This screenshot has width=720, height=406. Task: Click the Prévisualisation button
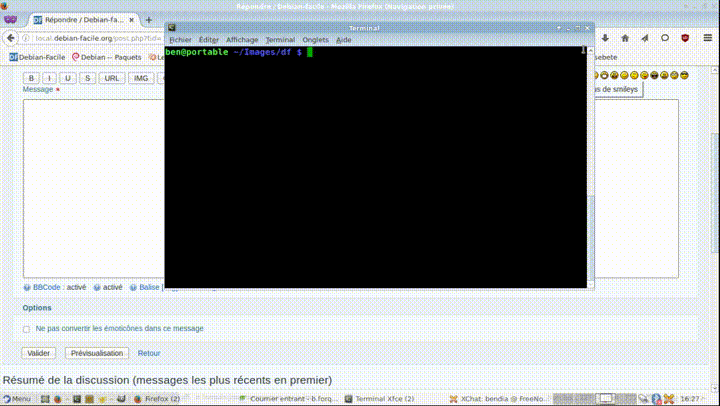pos(97,353)
